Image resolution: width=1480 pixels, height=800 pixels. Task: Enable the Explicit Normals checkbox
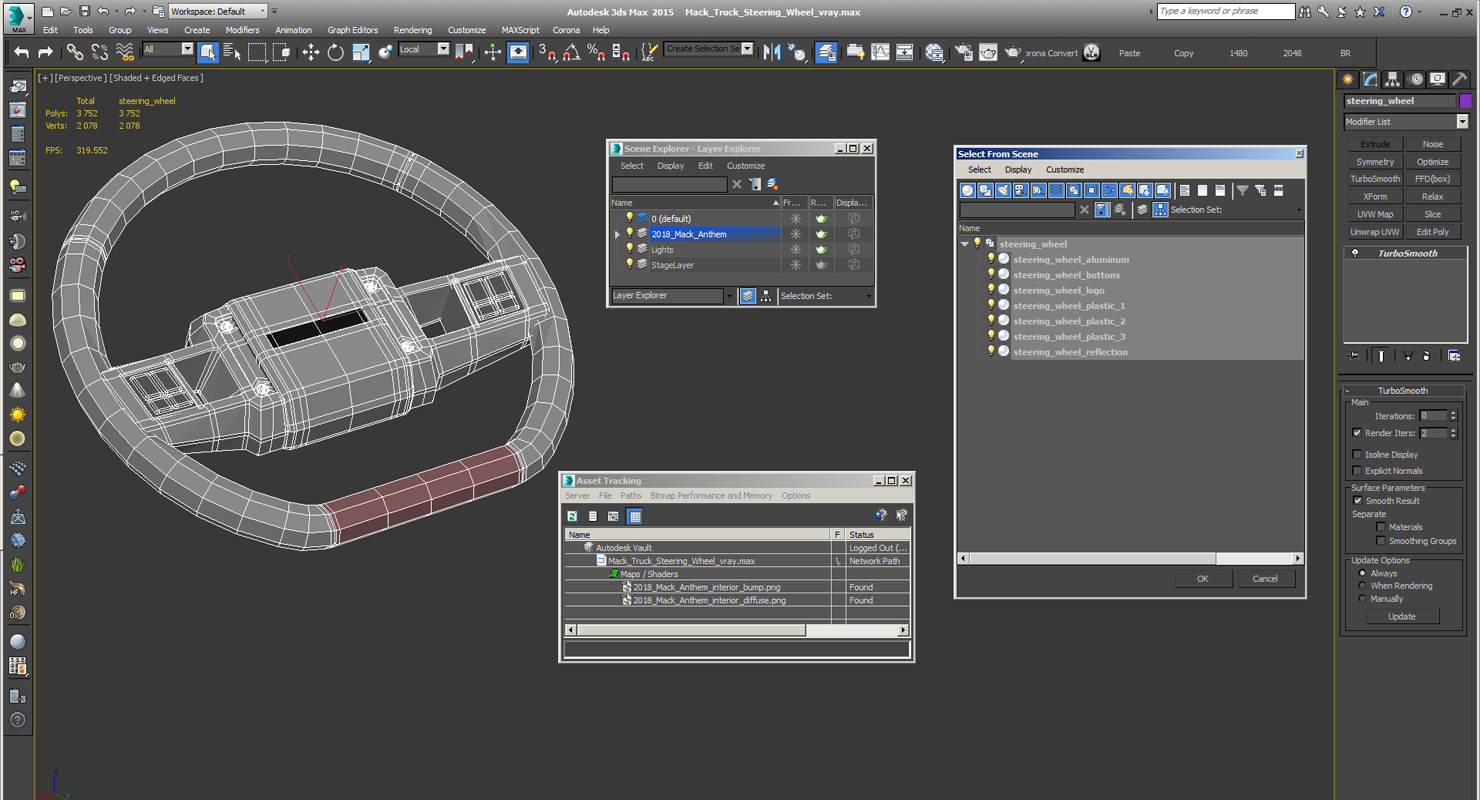click(x=1357, y=470)
